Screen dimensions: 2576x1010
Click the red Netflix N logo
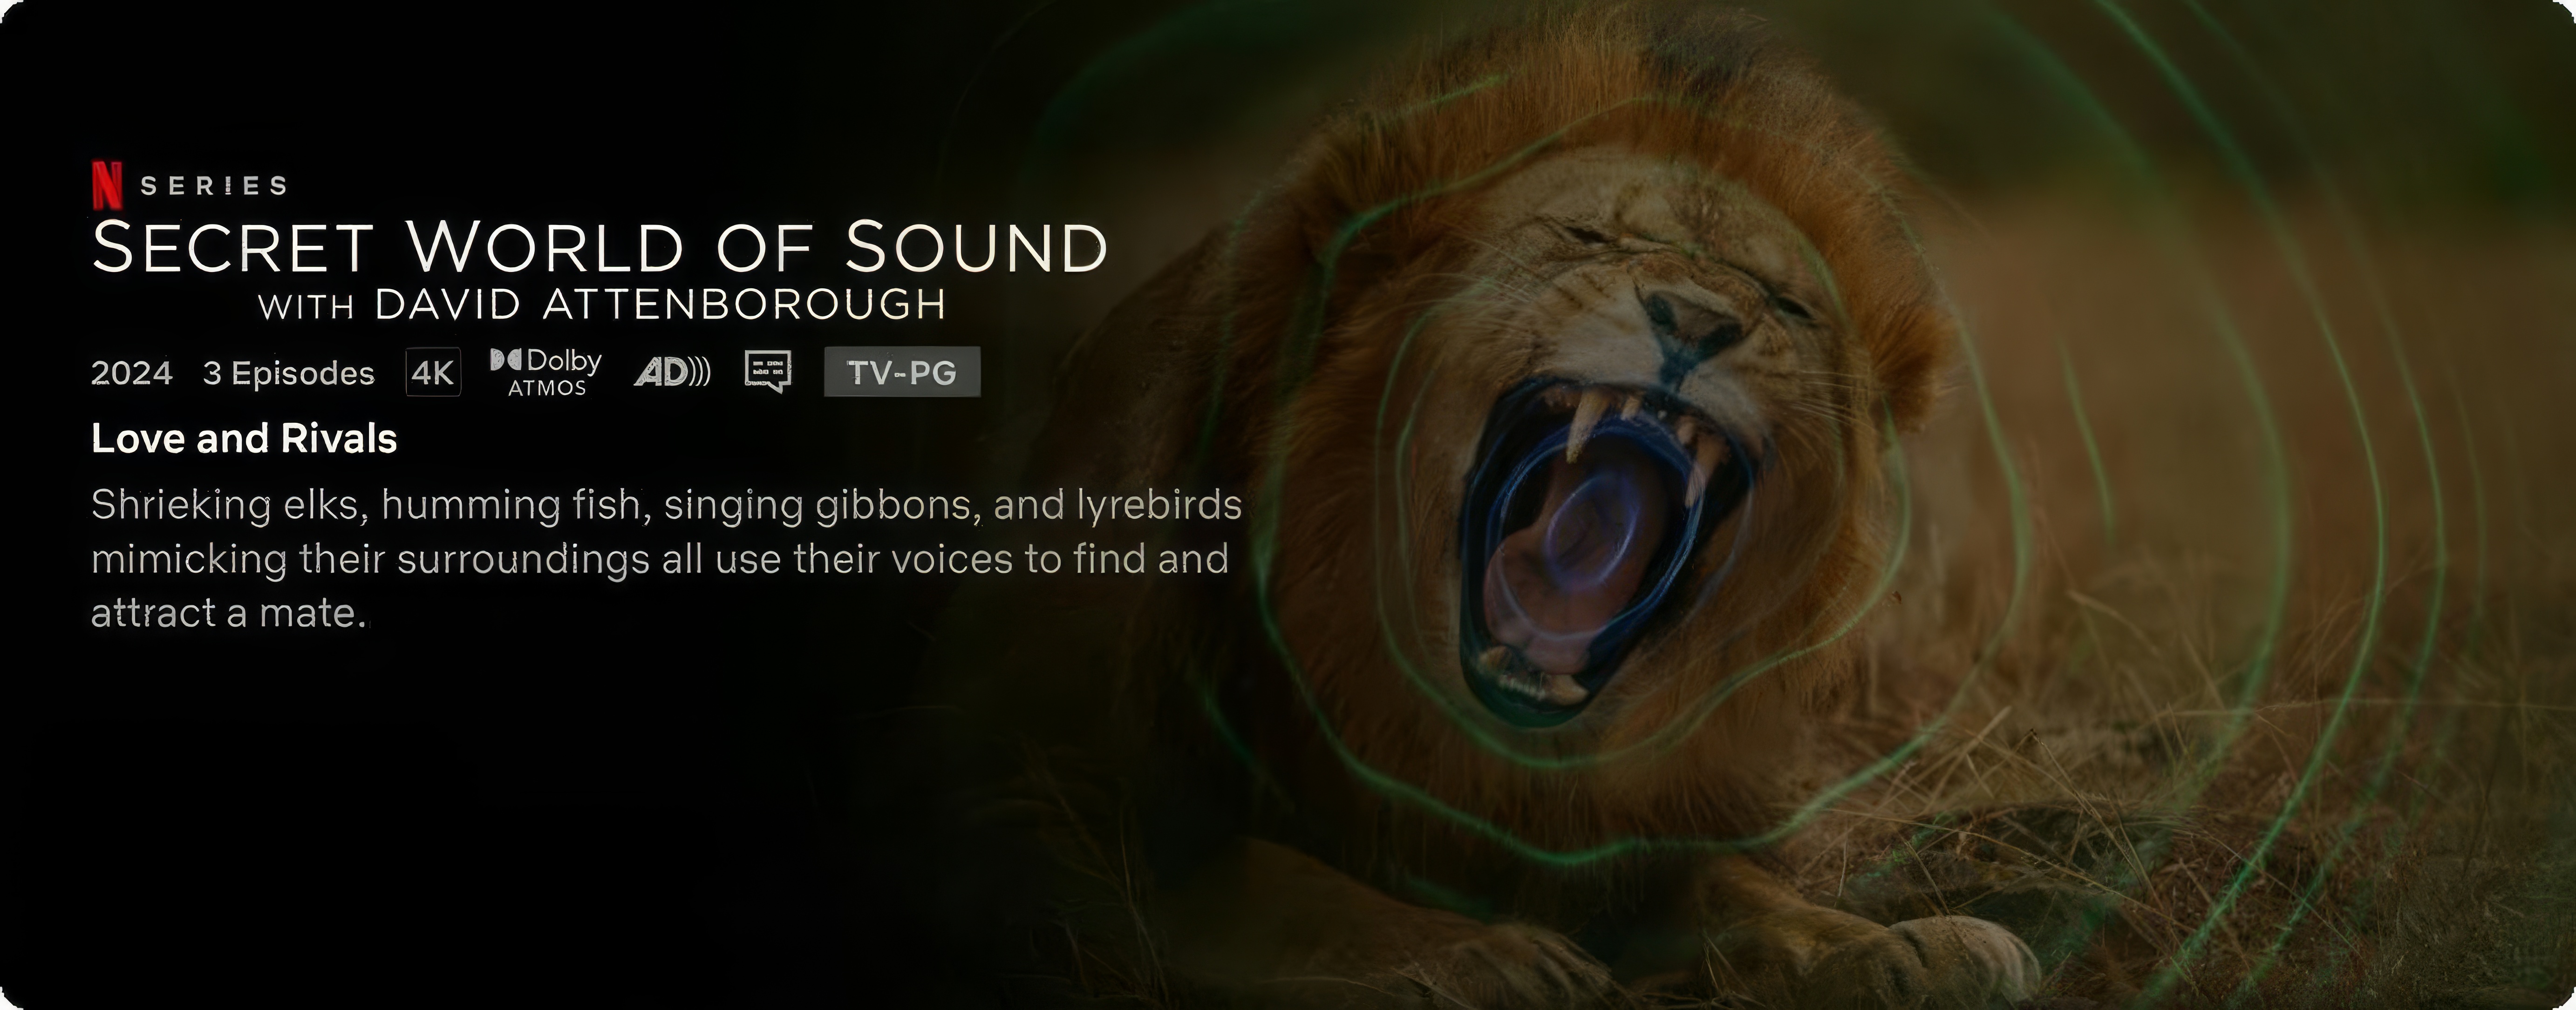click(107, 185)
